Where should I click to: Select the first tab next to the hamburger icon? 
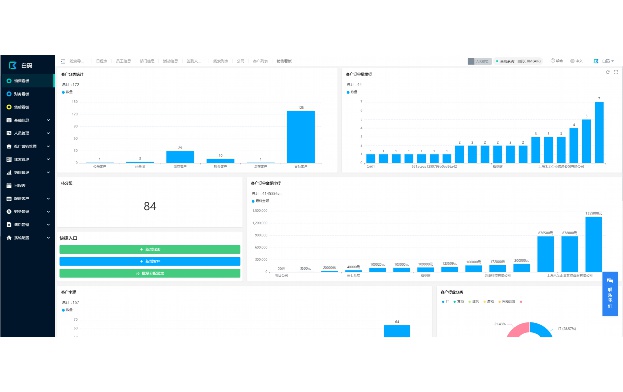(76, 61)
